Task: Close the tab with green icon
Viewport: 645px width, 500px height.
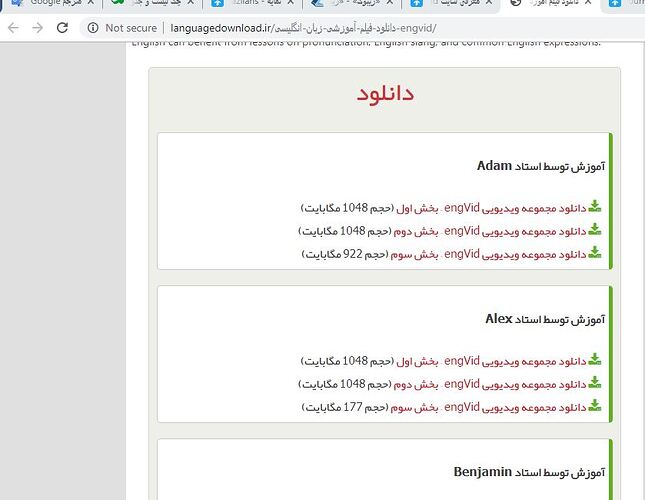Action: click(190, 3)
